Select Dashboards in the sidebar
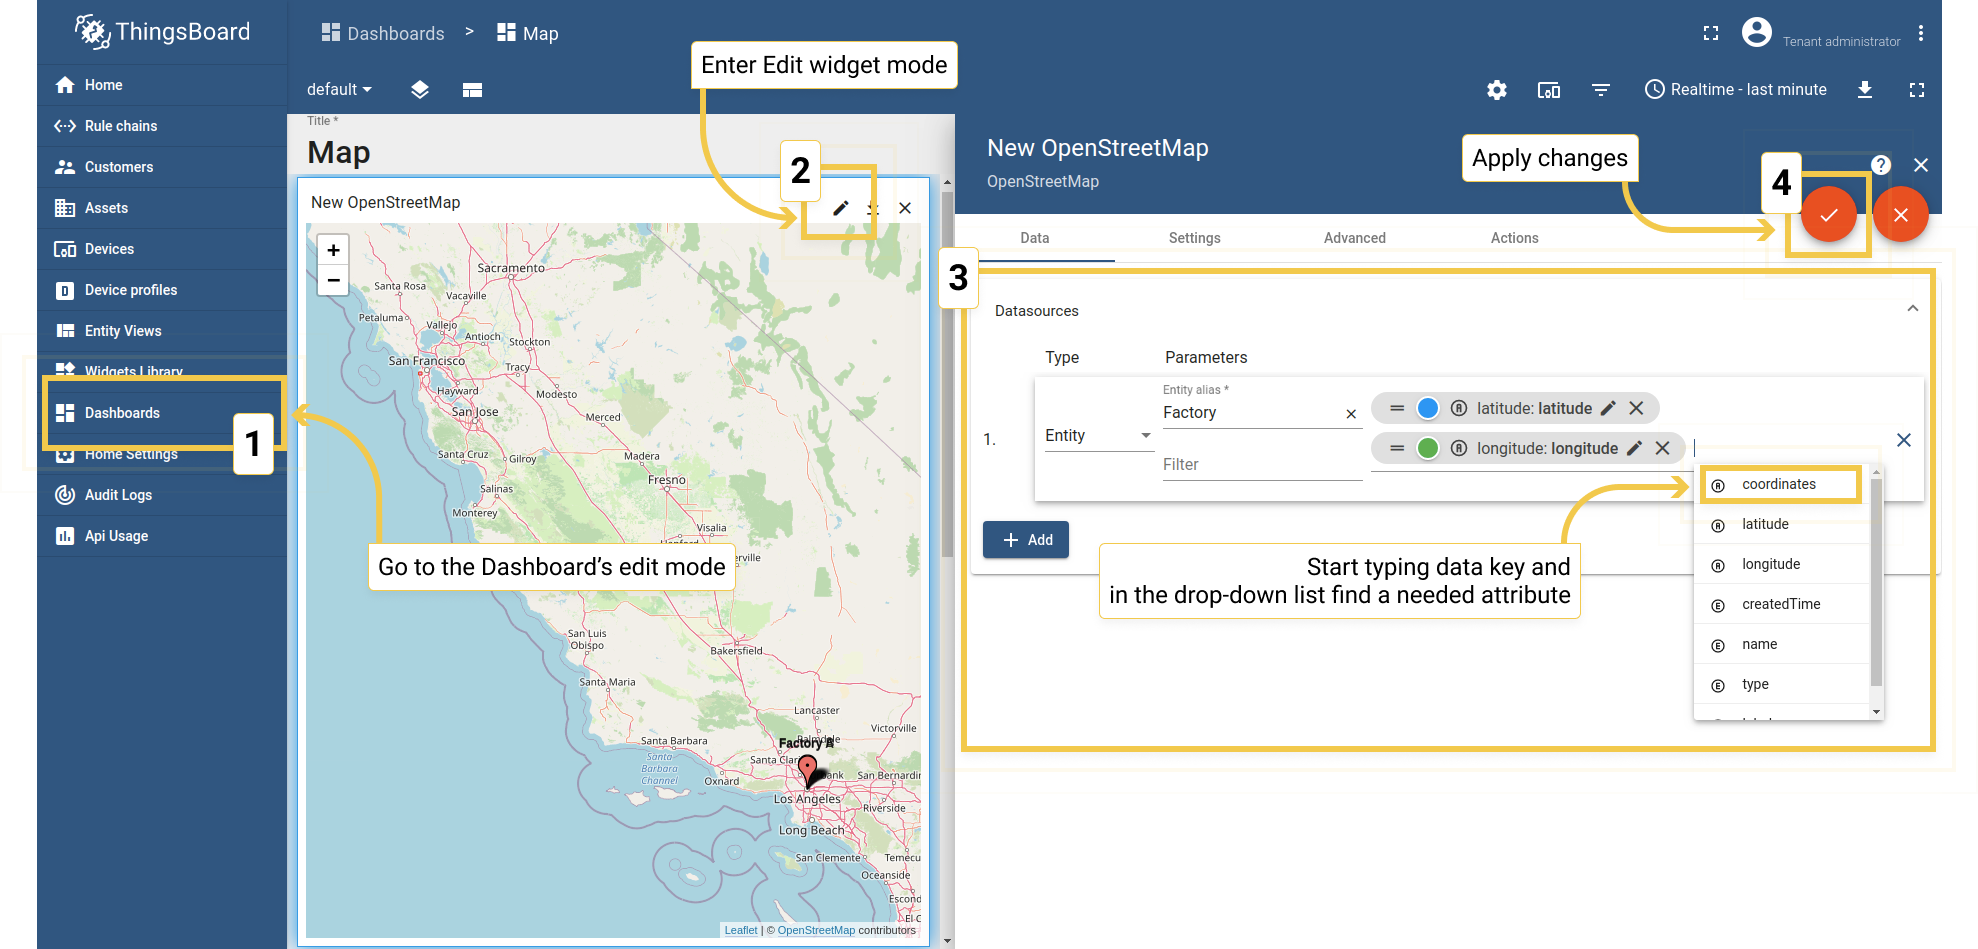1978x949 pixels. coord(162,413)
